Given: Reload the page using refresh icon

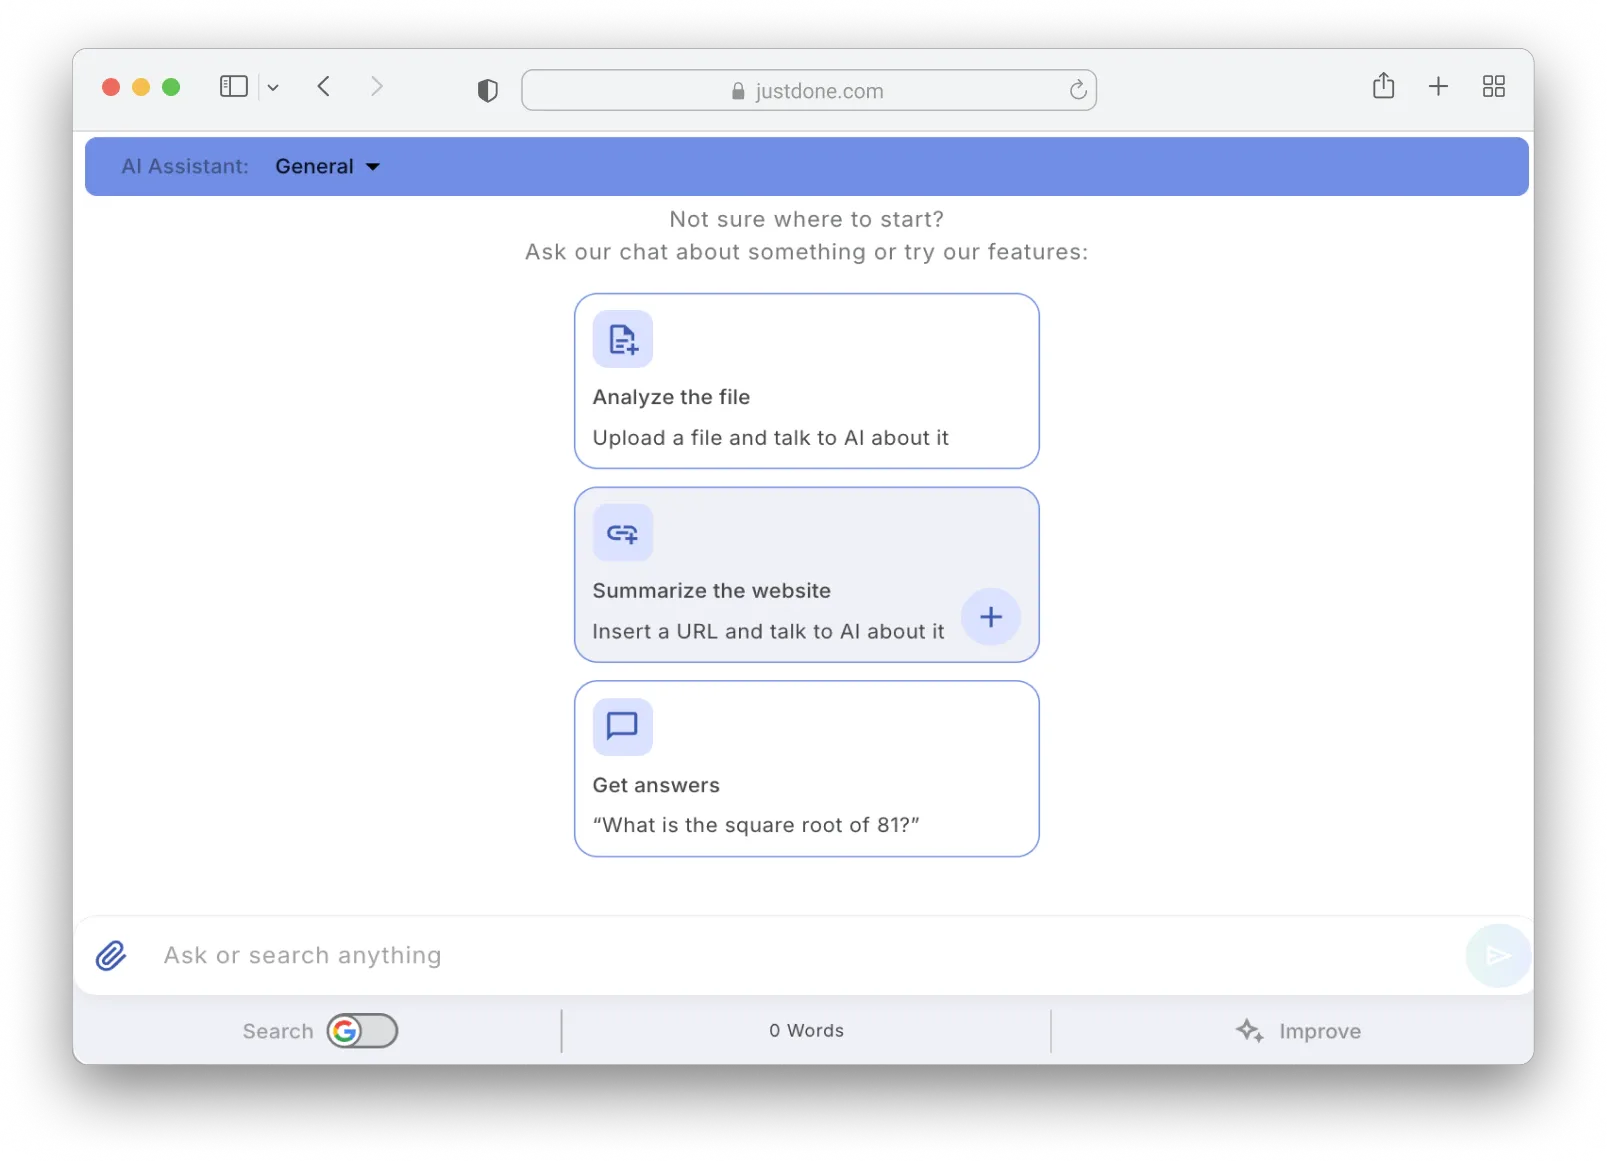Looking at the screenshot, I should [x=1077, y=91].
